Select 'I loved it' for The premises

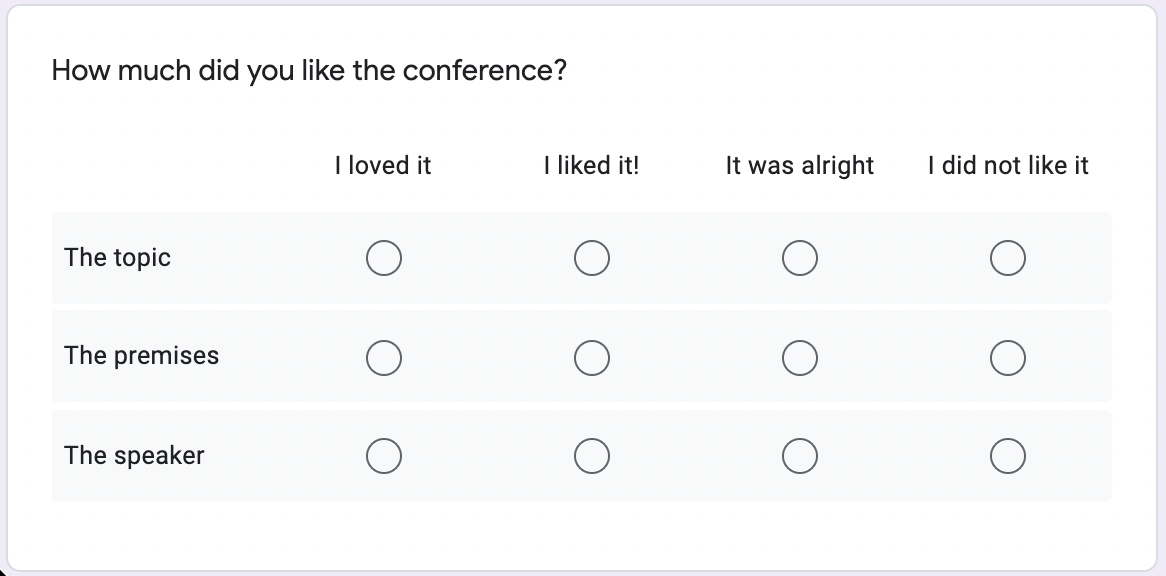pos(384,357)
